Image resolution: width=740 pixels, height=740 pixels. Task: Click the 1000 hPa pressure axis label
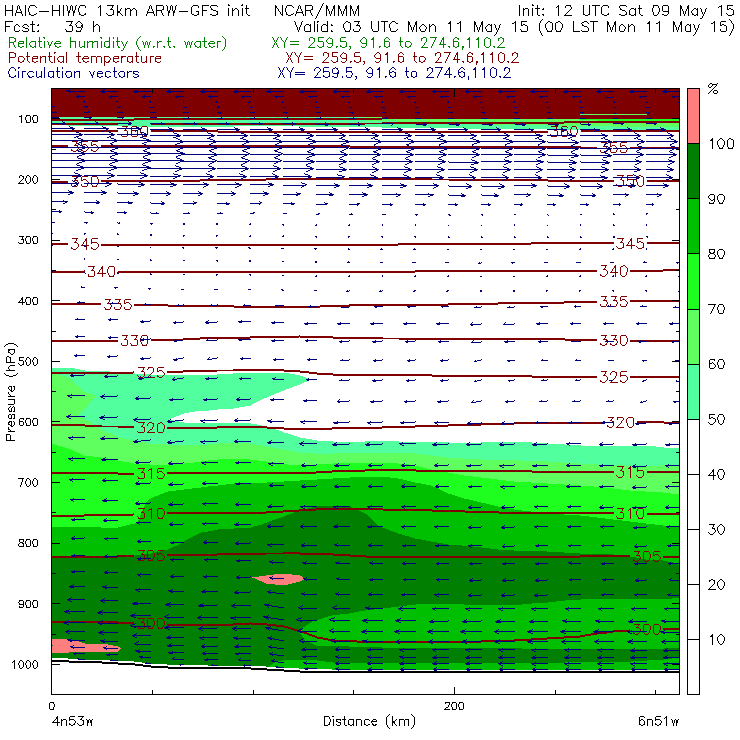click(25, 664)
